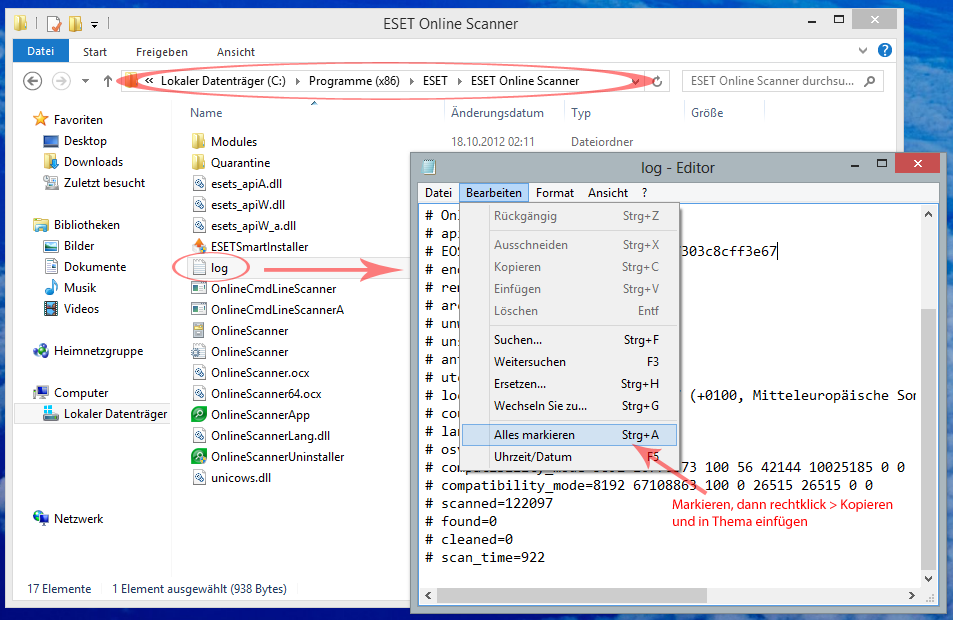Image resolution: width=953 pixels, height=620 pixels.
Task: Click the Programme (x86) breadcrumb
Action: (354, 81)
